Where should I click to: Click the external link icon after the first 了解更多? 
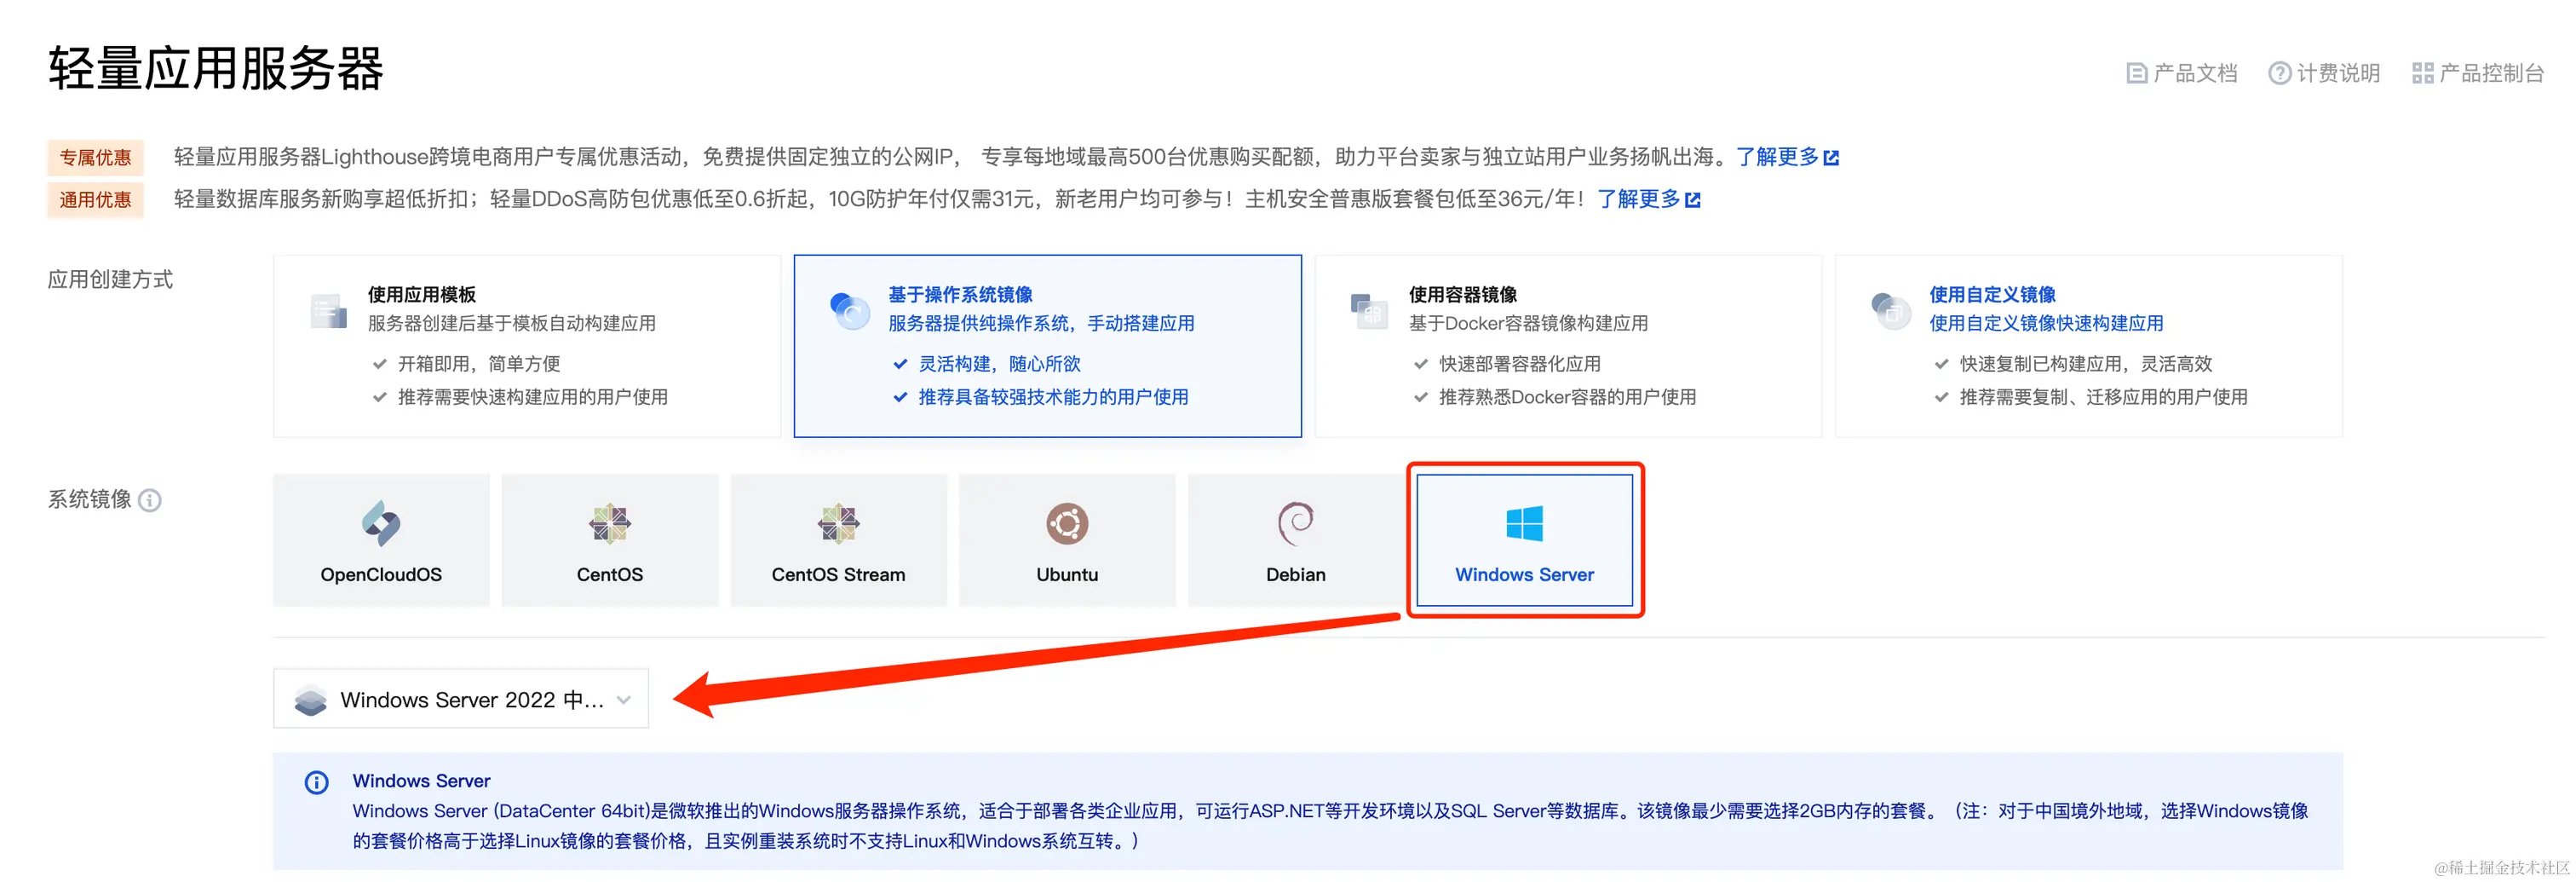click(1832, 158)
